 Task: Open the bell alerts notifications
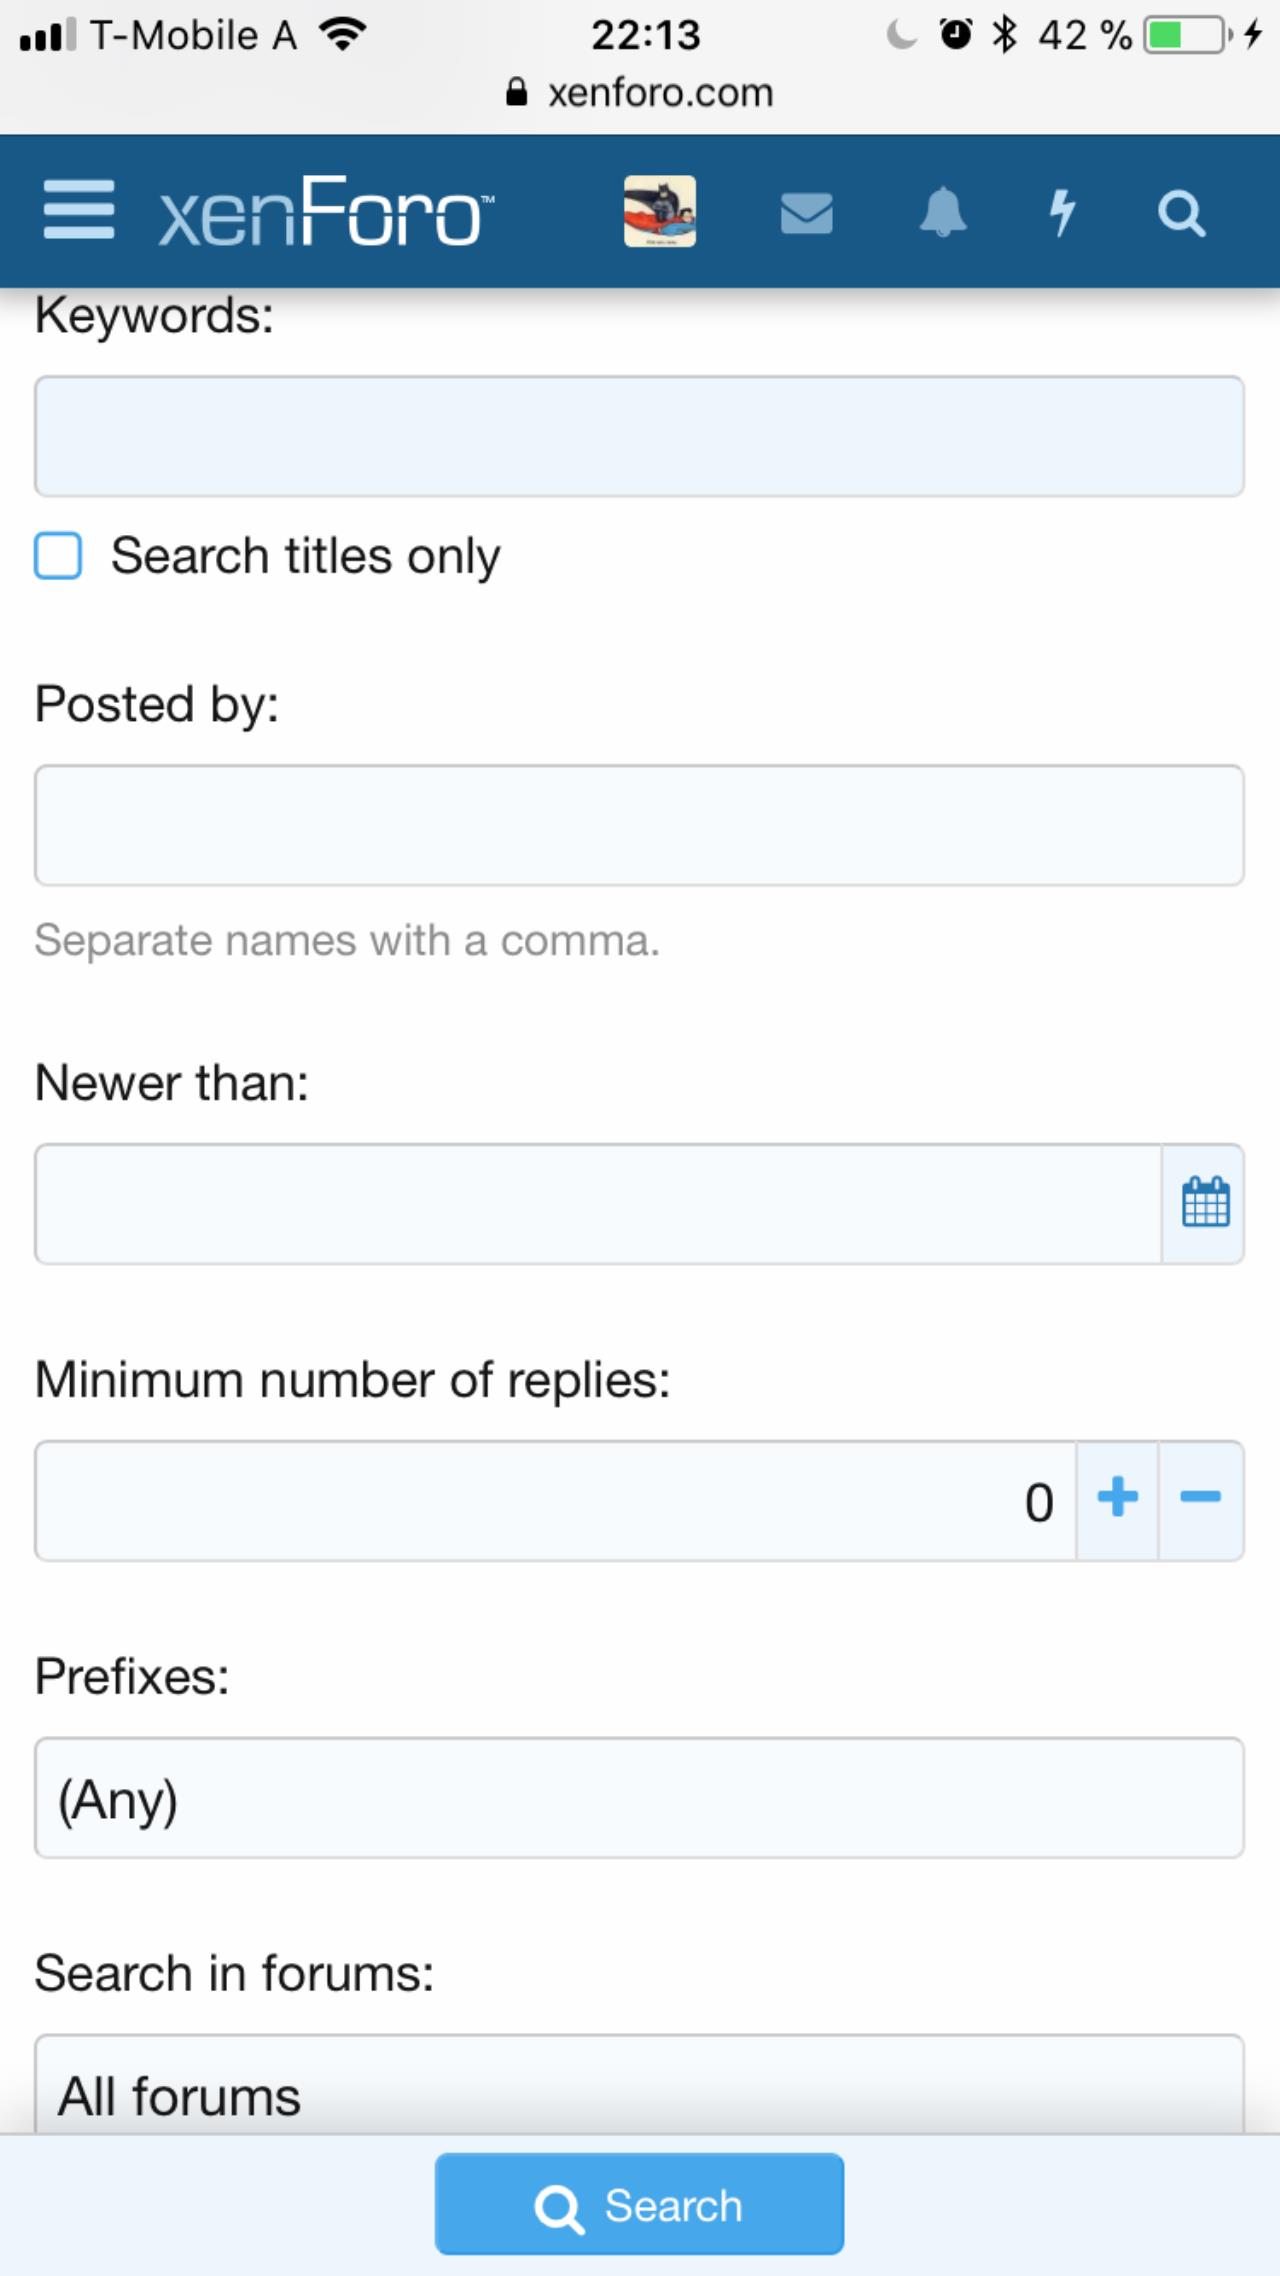point(942,212)
